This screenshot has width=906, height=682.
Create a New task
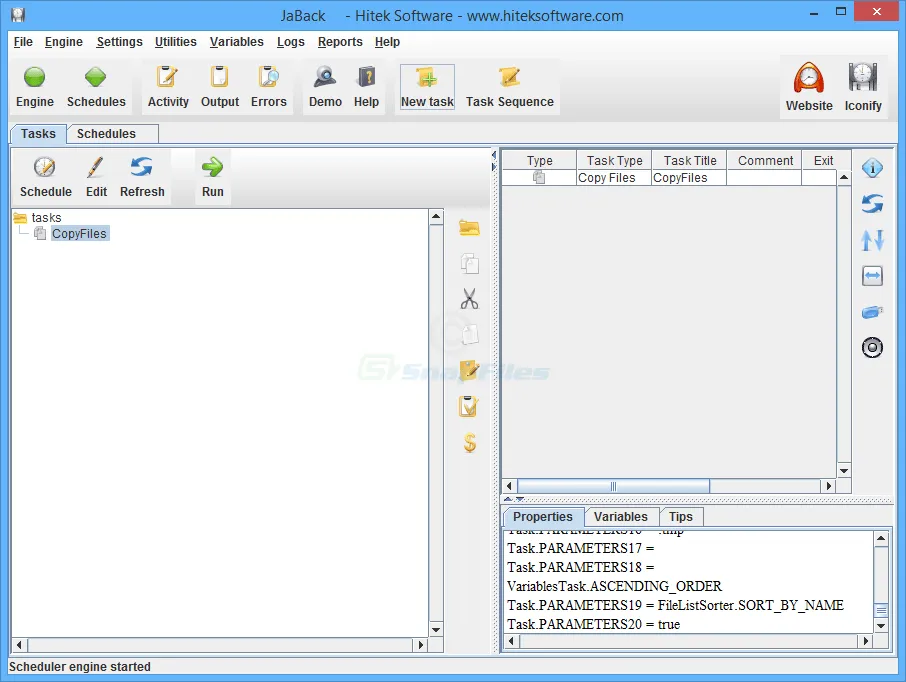(427, 87)
